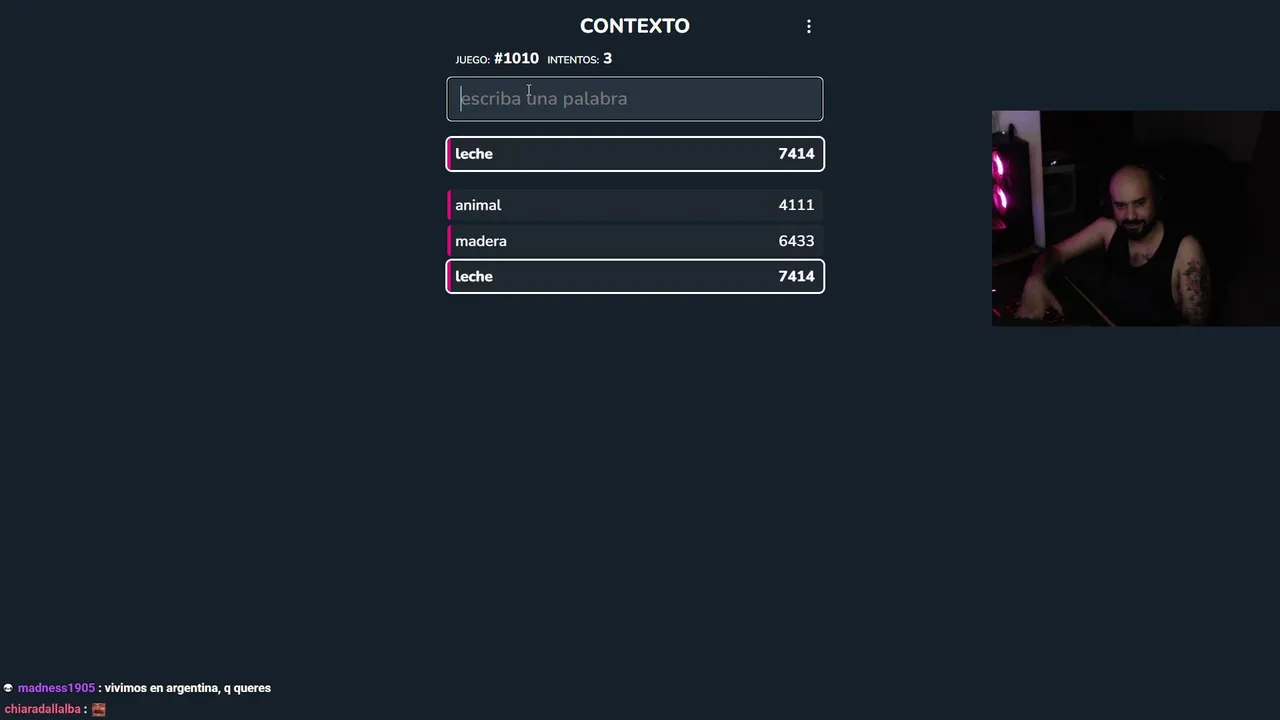Screen dimensions: 1280x720
Task: Open the three-dot options menu
Action: pyautogui.click(x=809, y=27)
